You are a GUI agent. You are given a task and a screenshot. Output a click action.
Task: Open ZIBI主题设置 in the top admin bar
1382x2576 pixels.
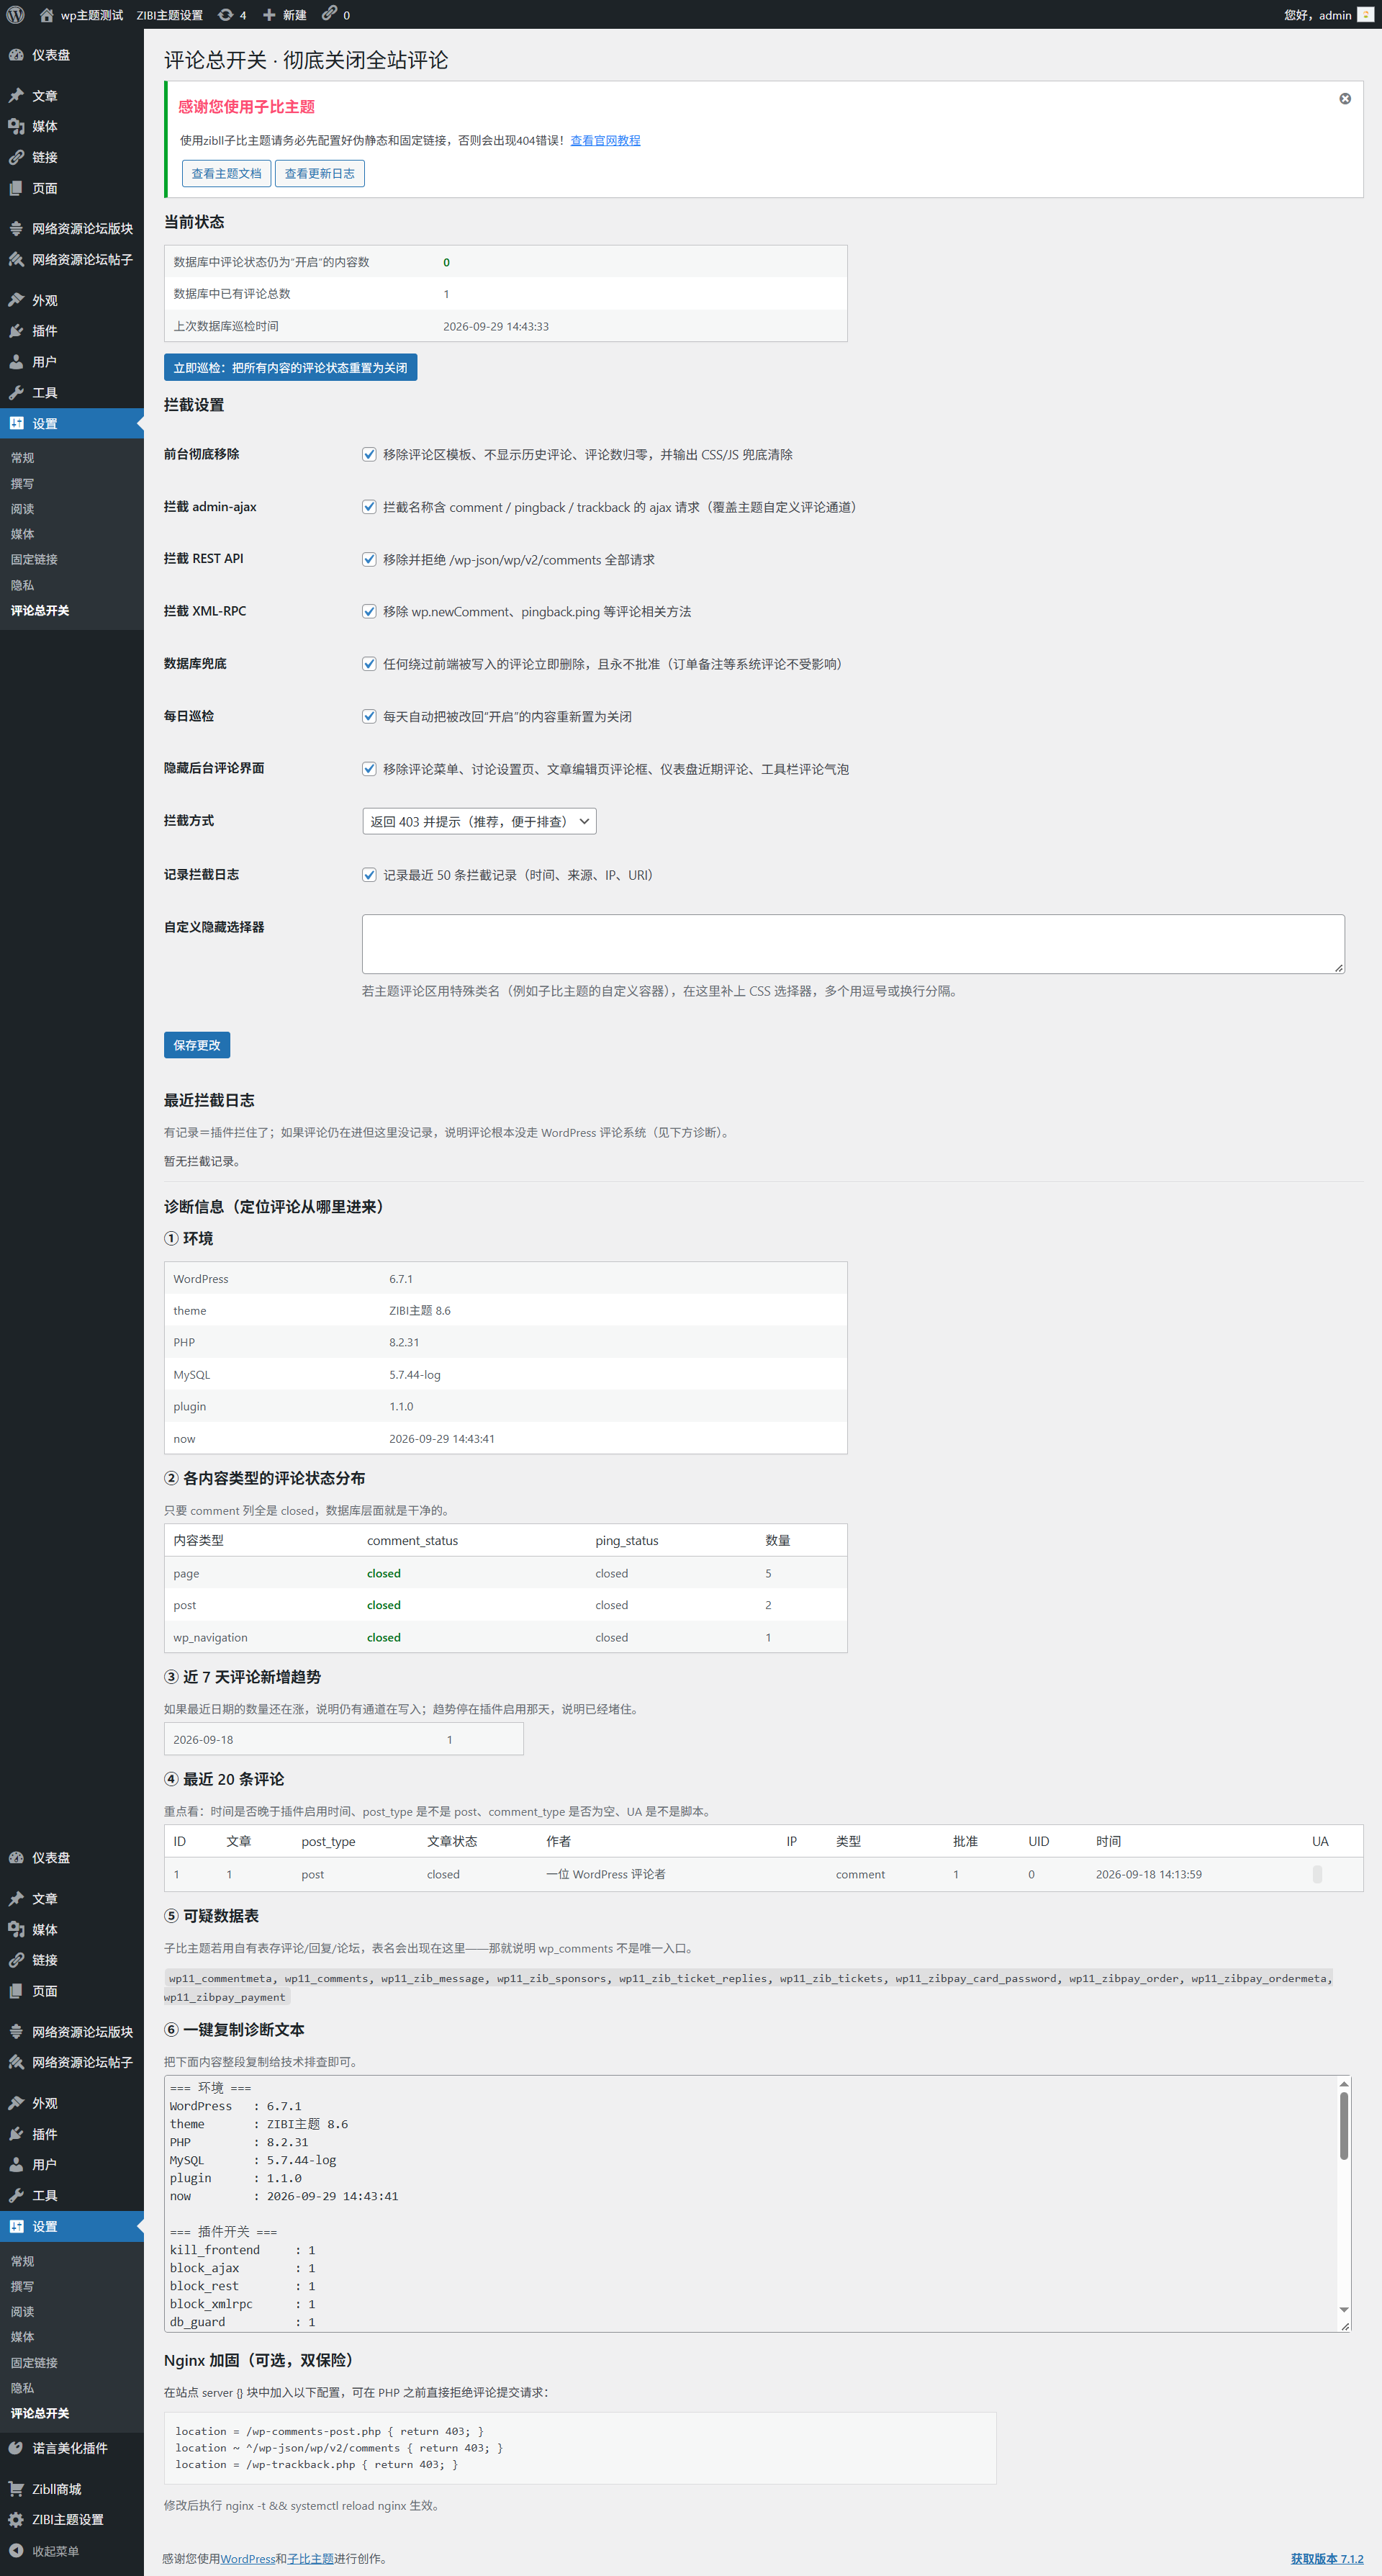[169, 15]
